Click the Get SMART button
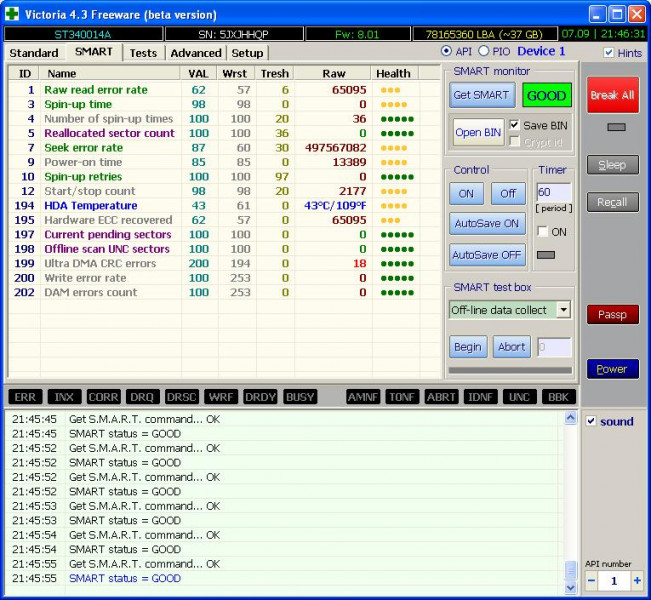 pos(482,95)
